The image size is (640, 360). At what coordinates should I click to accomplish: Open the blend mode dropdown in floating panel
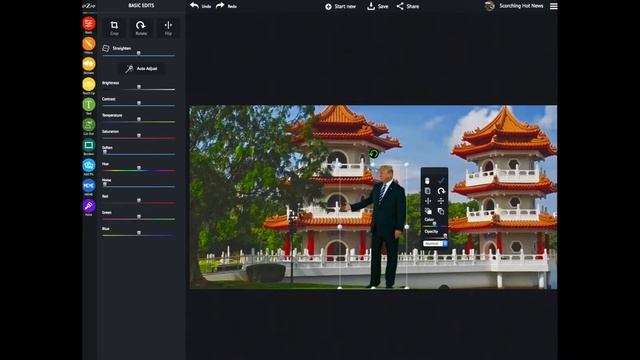pyautogui.click(x=435, y=244)
